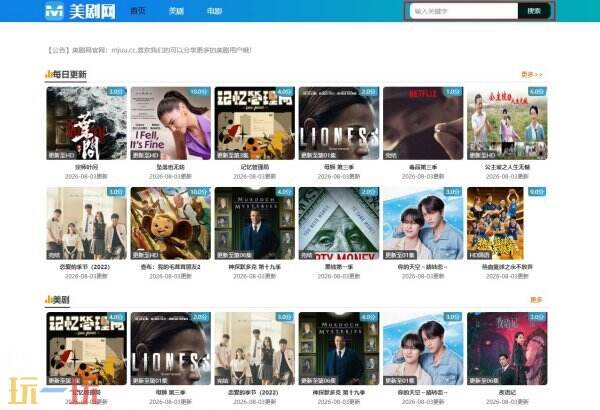
Task: Open the 叶问 calligraphy poster thumbnail
Action: [86, 123]
